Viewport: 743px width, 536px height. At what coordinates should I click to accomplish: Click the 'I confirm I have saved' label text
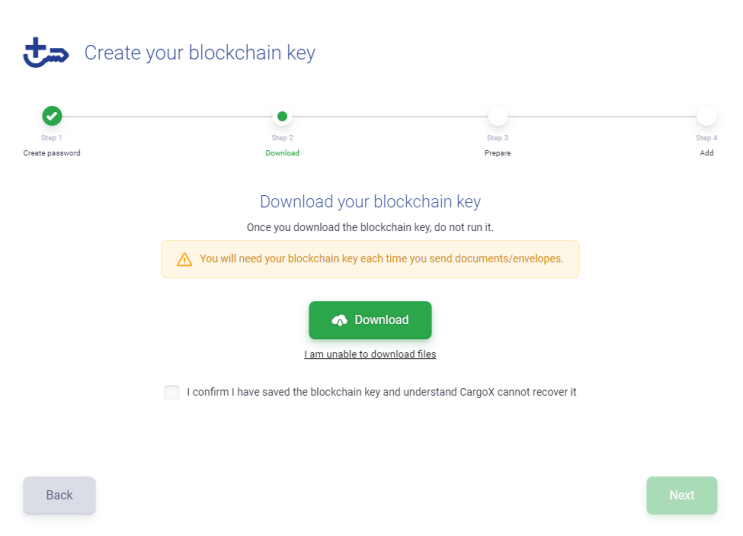[382, 392]
